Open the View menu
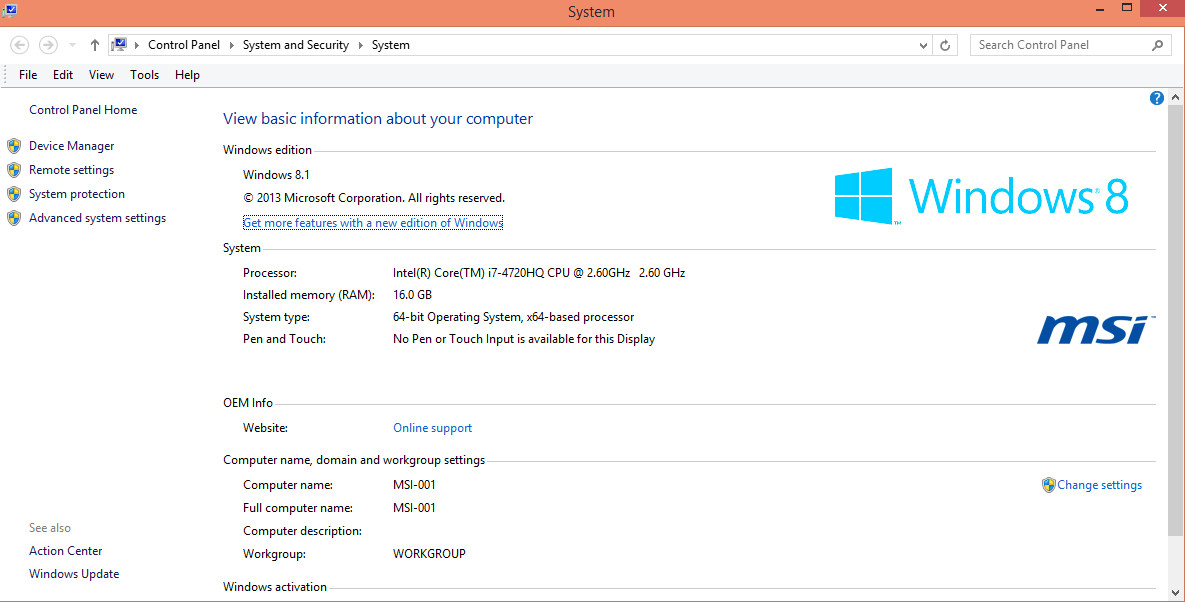Image resolution: width=1185 pixels, height=602 pixels. tap(101, 75)
